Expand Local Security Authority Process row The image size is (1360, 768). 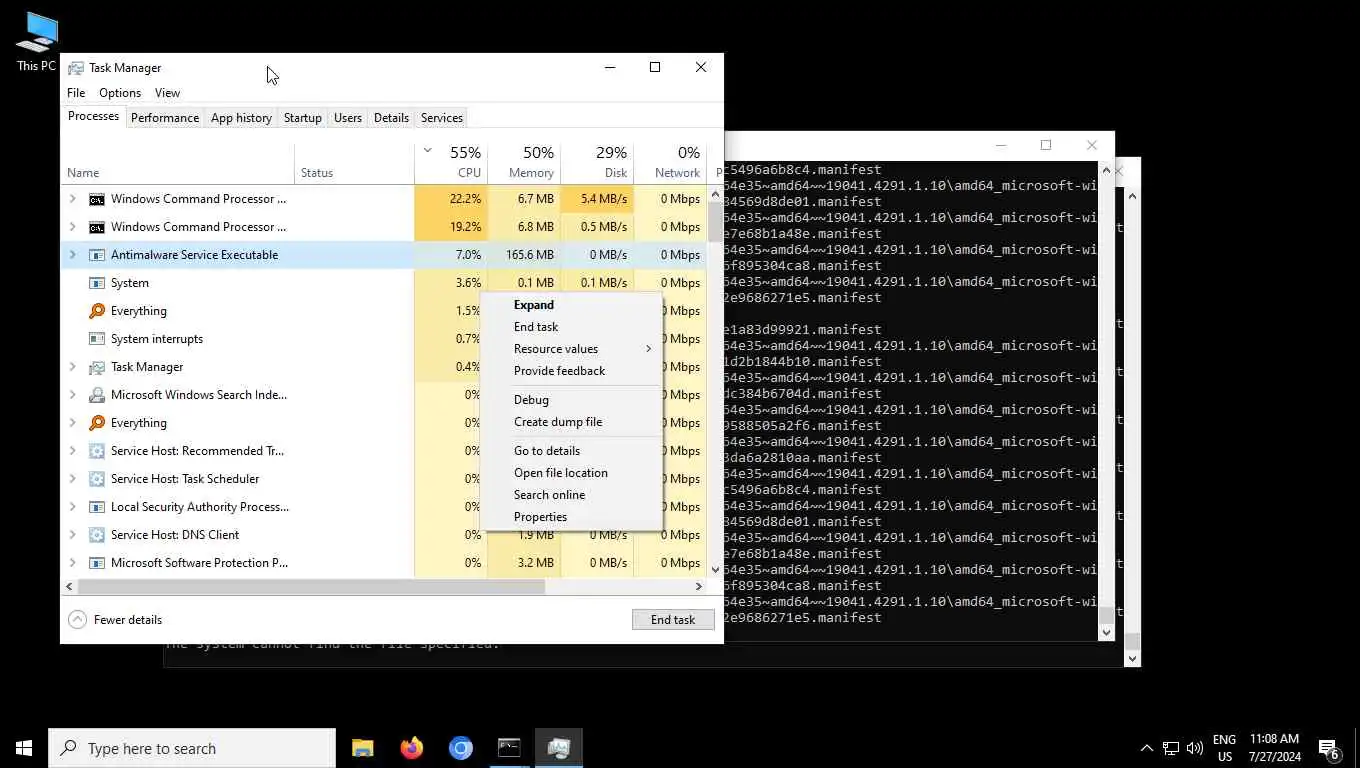point(72,507)
